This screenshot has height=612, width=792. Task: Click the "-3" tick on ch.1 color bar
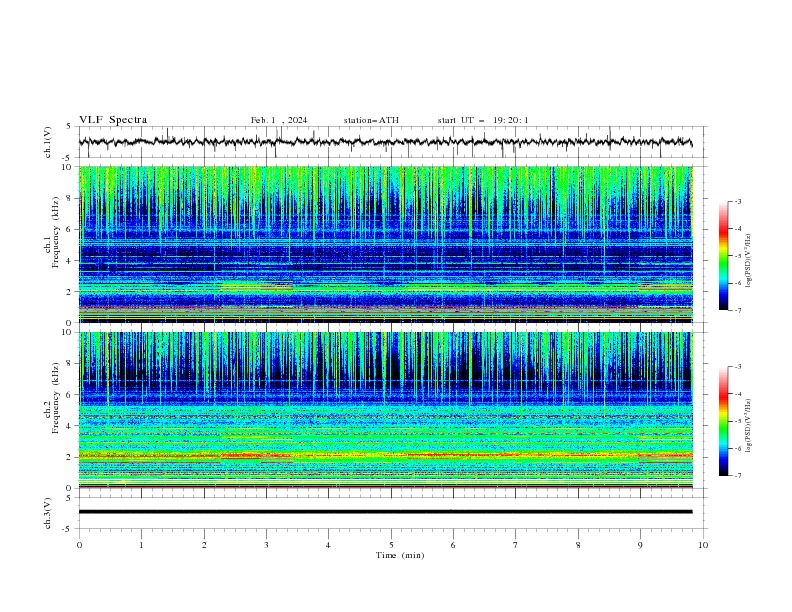click(737, 201)
